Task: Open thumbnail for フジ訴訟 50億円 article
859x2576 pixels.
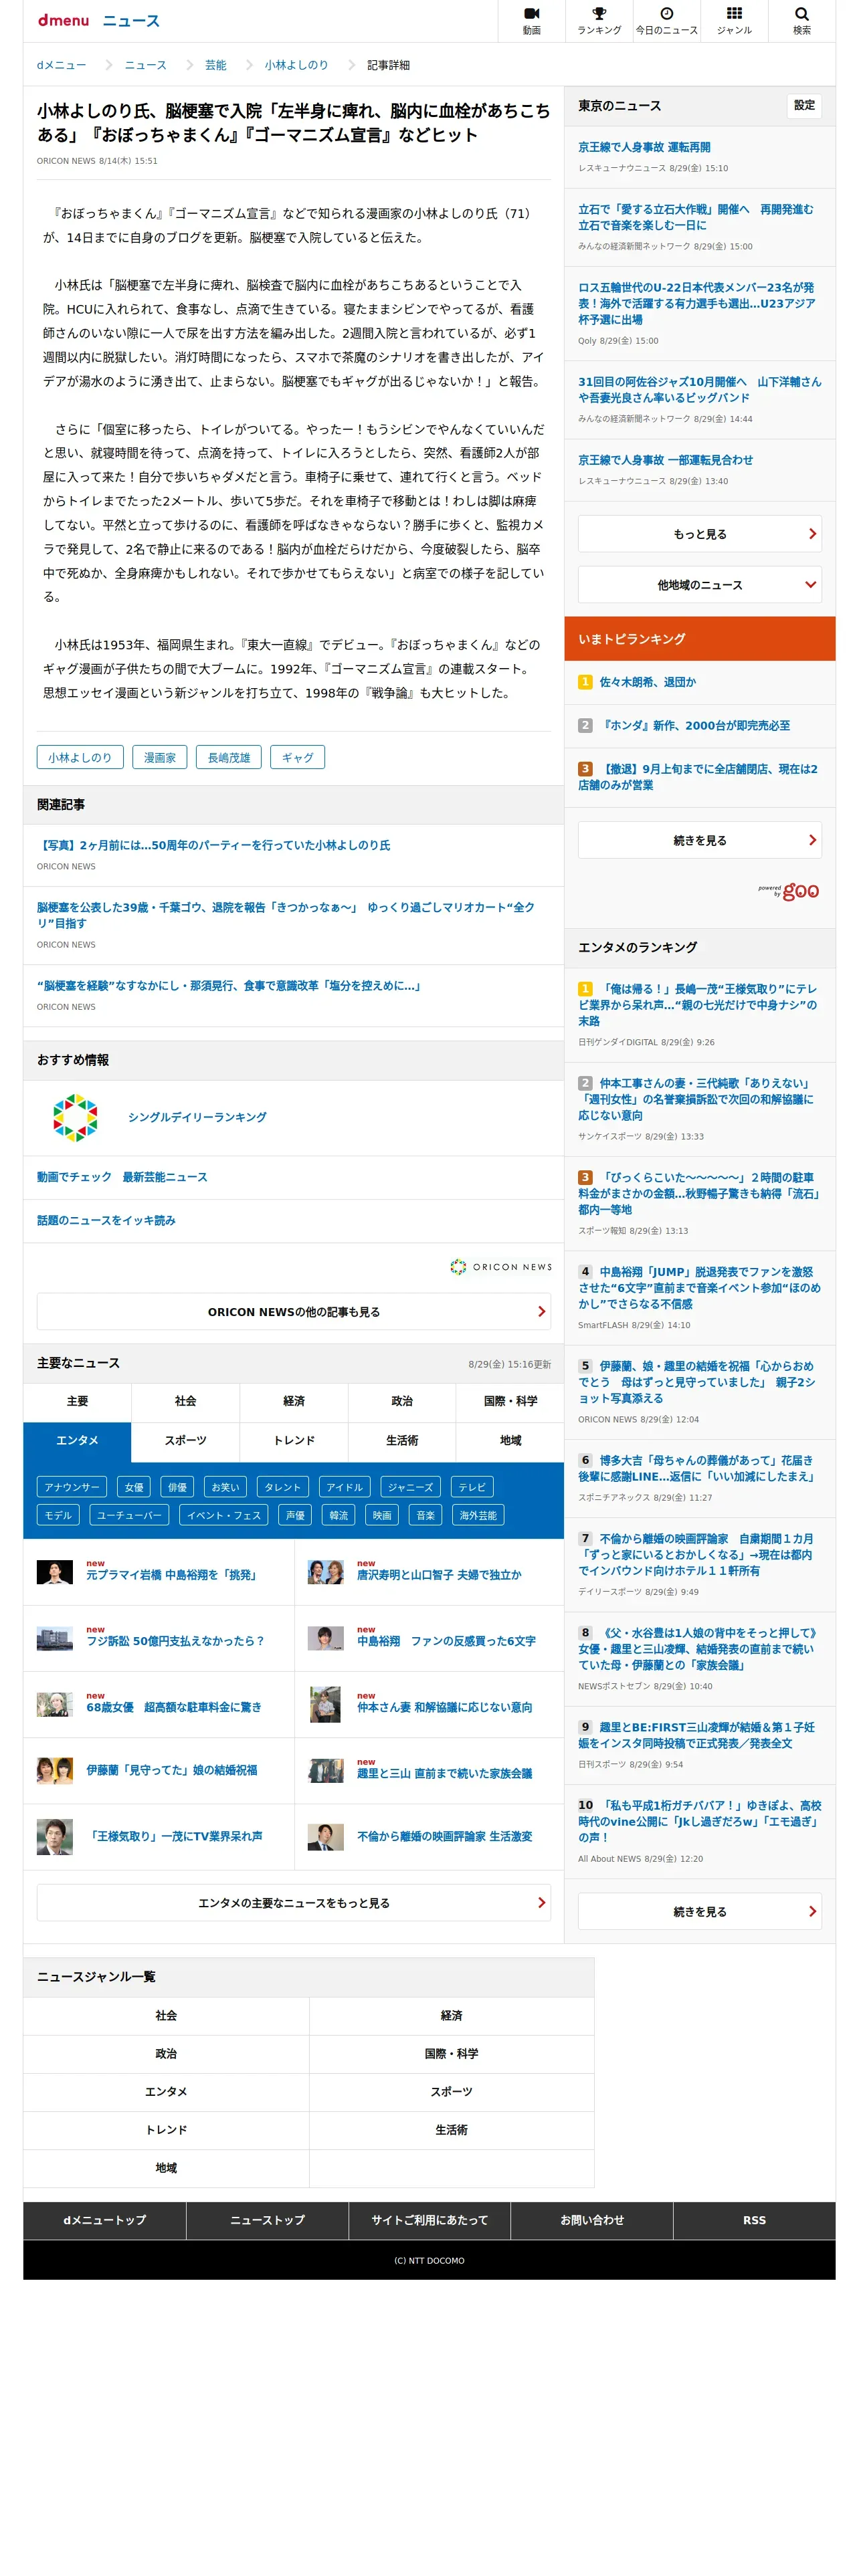Action: click(x=55, y=1637)
